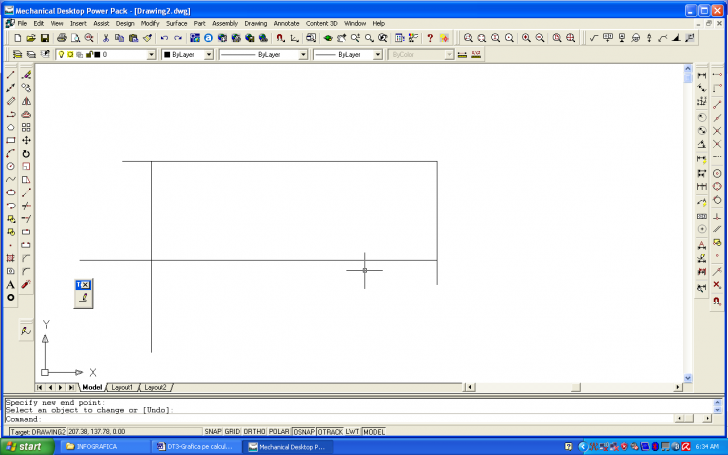
Task: Open the color ByLayer dropdown
Action: point(209,55)
